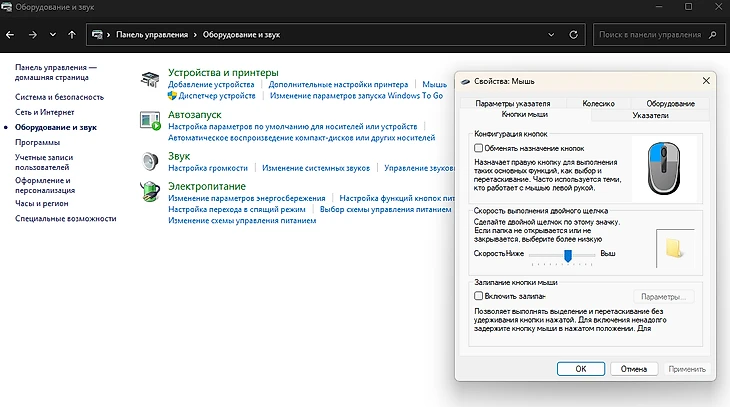Screen dimensions: 730x407
Task: Click the Power Options (Электропитание) battery icon
Action: click(x=150, y=190)
